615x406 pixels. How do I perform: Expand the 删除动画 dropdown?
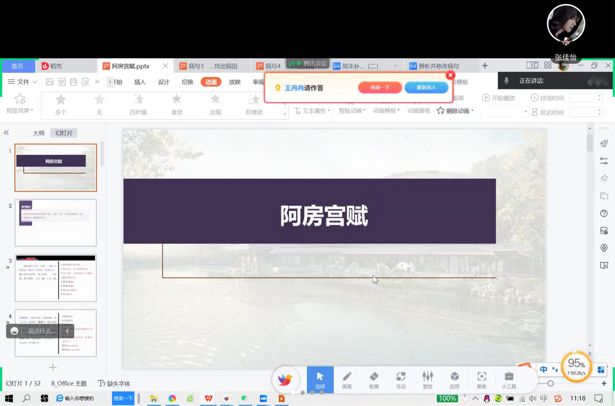click(x=456, y=111)
